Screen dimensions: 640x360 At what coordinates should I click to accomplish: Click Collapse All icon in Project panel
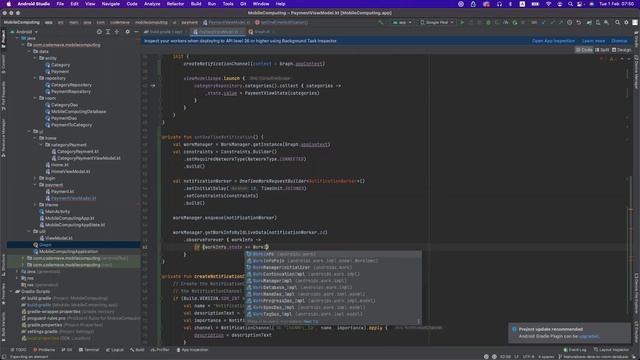117,31
